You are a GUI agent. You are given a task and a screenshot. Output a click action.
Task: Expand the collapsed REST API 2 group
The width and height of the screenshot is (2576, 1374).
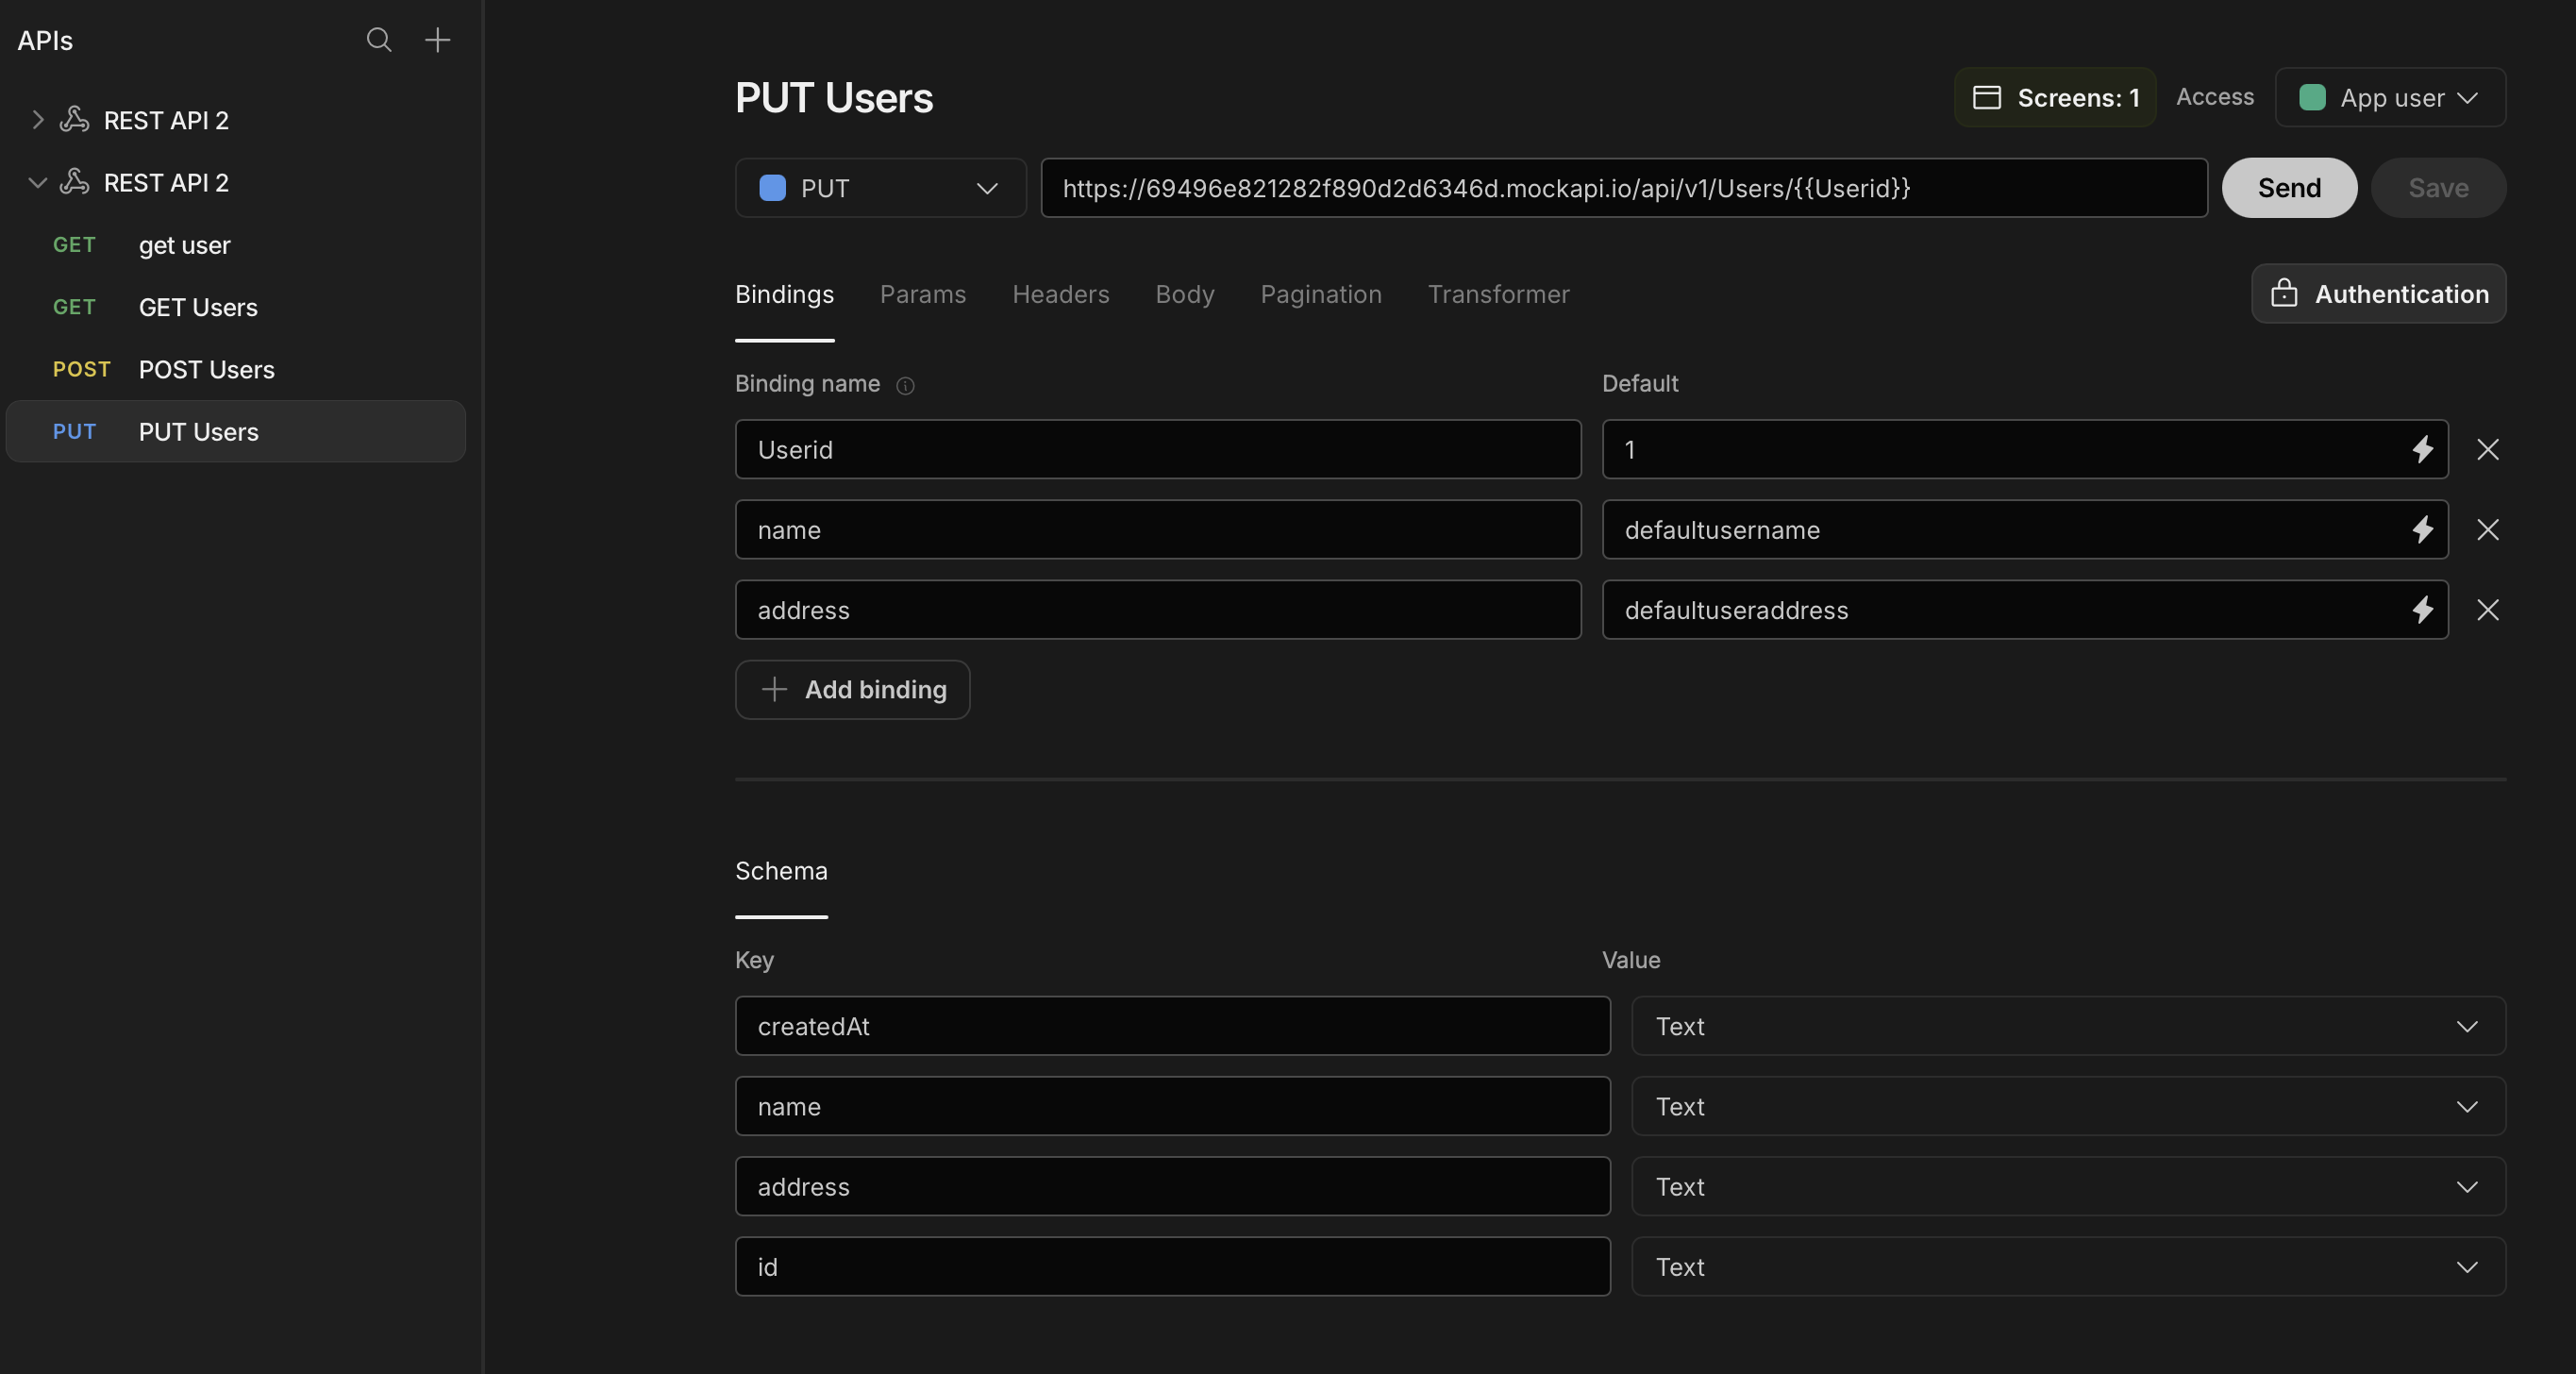[x=37, y=120]
